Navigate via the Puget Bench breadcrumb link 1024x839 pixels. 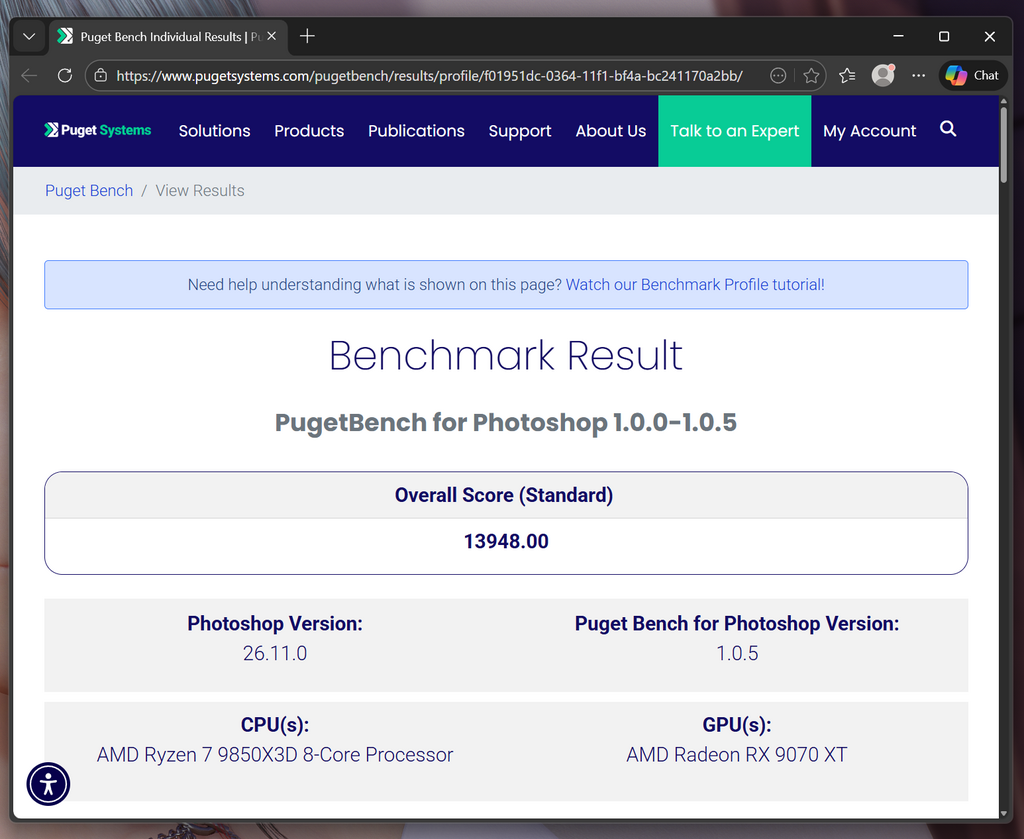(x=88, y=190)
